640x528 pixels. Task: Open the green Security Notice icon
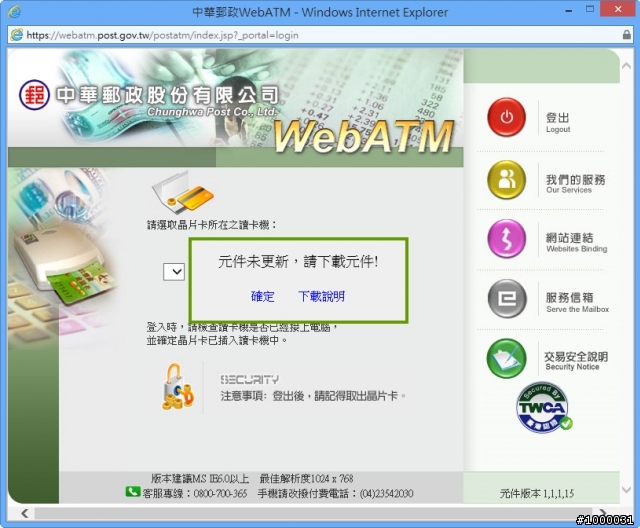tap(507, 358)
